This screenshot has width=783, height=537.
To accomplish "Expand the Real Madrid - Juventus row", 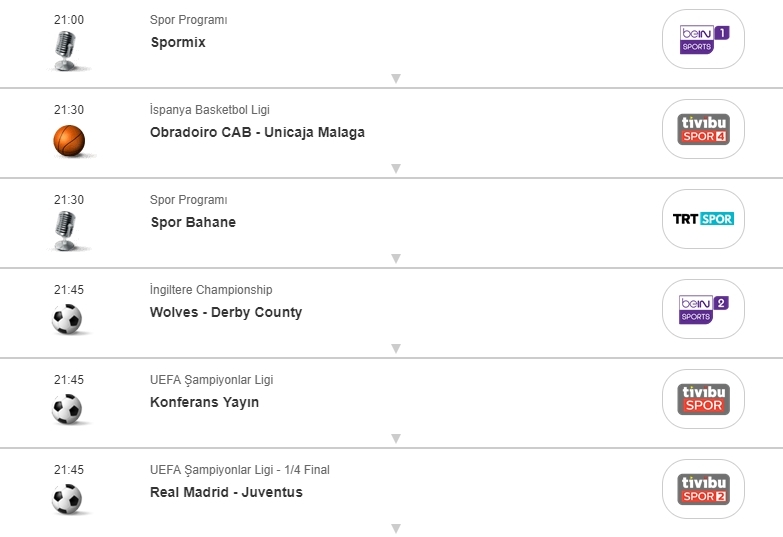I will [x=396, y=528].
